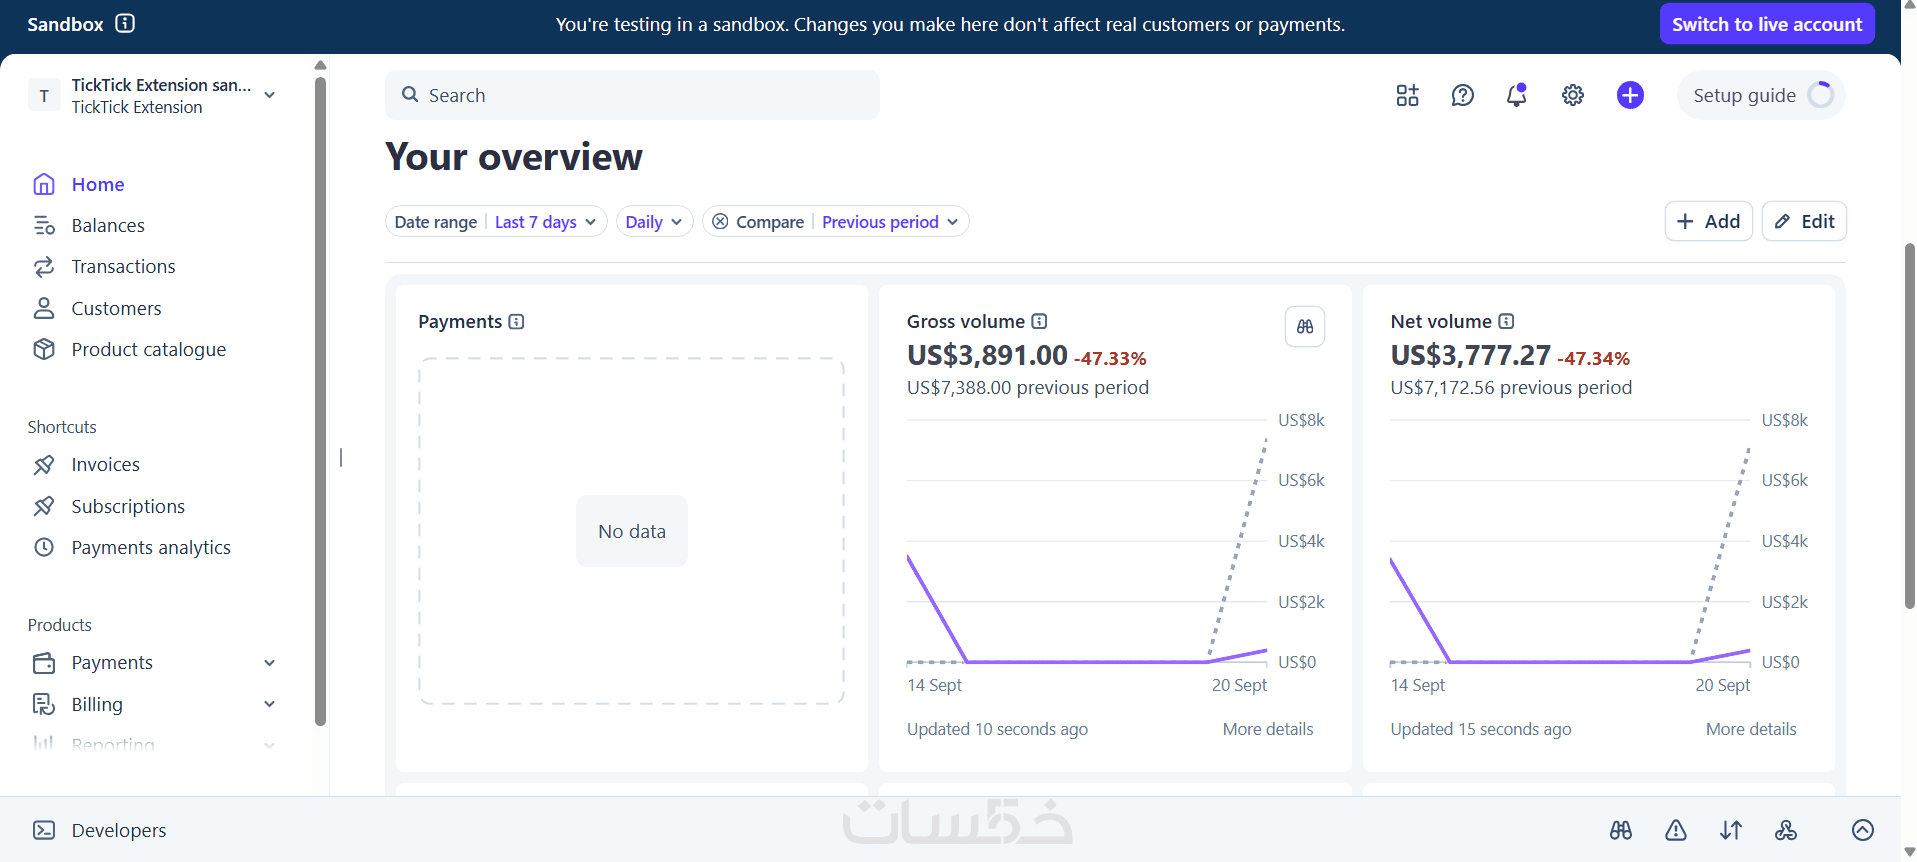Click the binoculars icon on Gross volume card
The height and width of the screenshot is (862, 1917).
1305,326
